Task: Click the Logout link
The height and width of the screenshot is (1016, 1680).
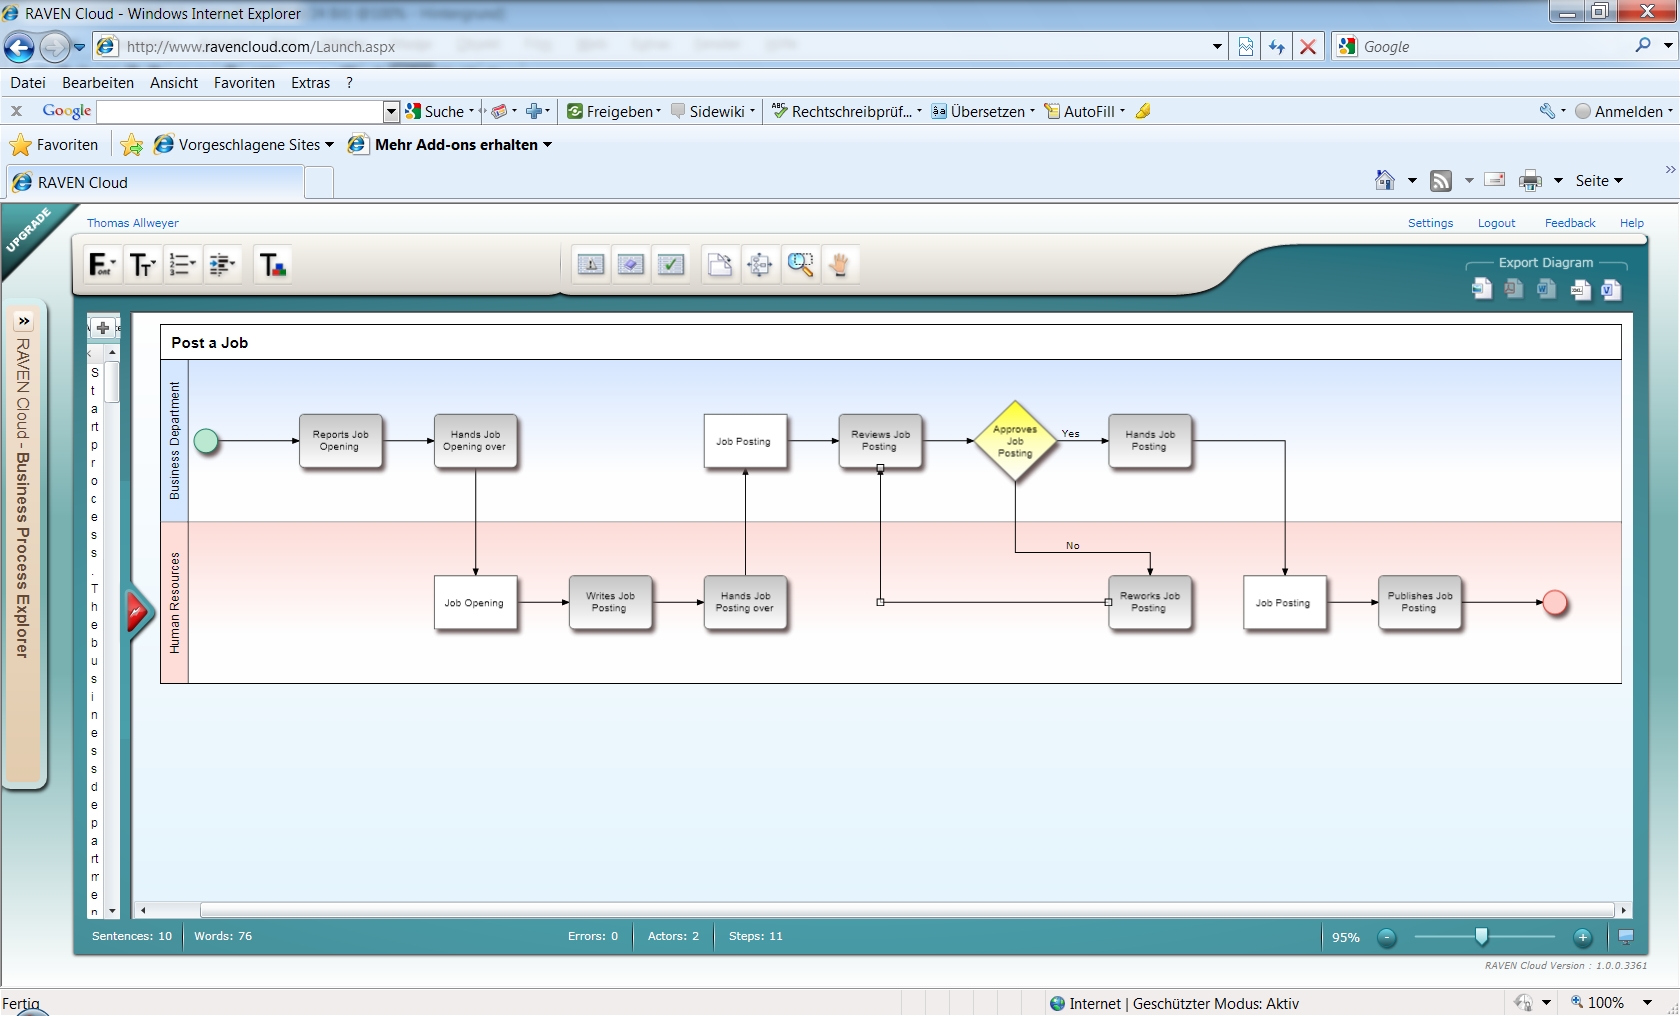Action: point(1497,223)
